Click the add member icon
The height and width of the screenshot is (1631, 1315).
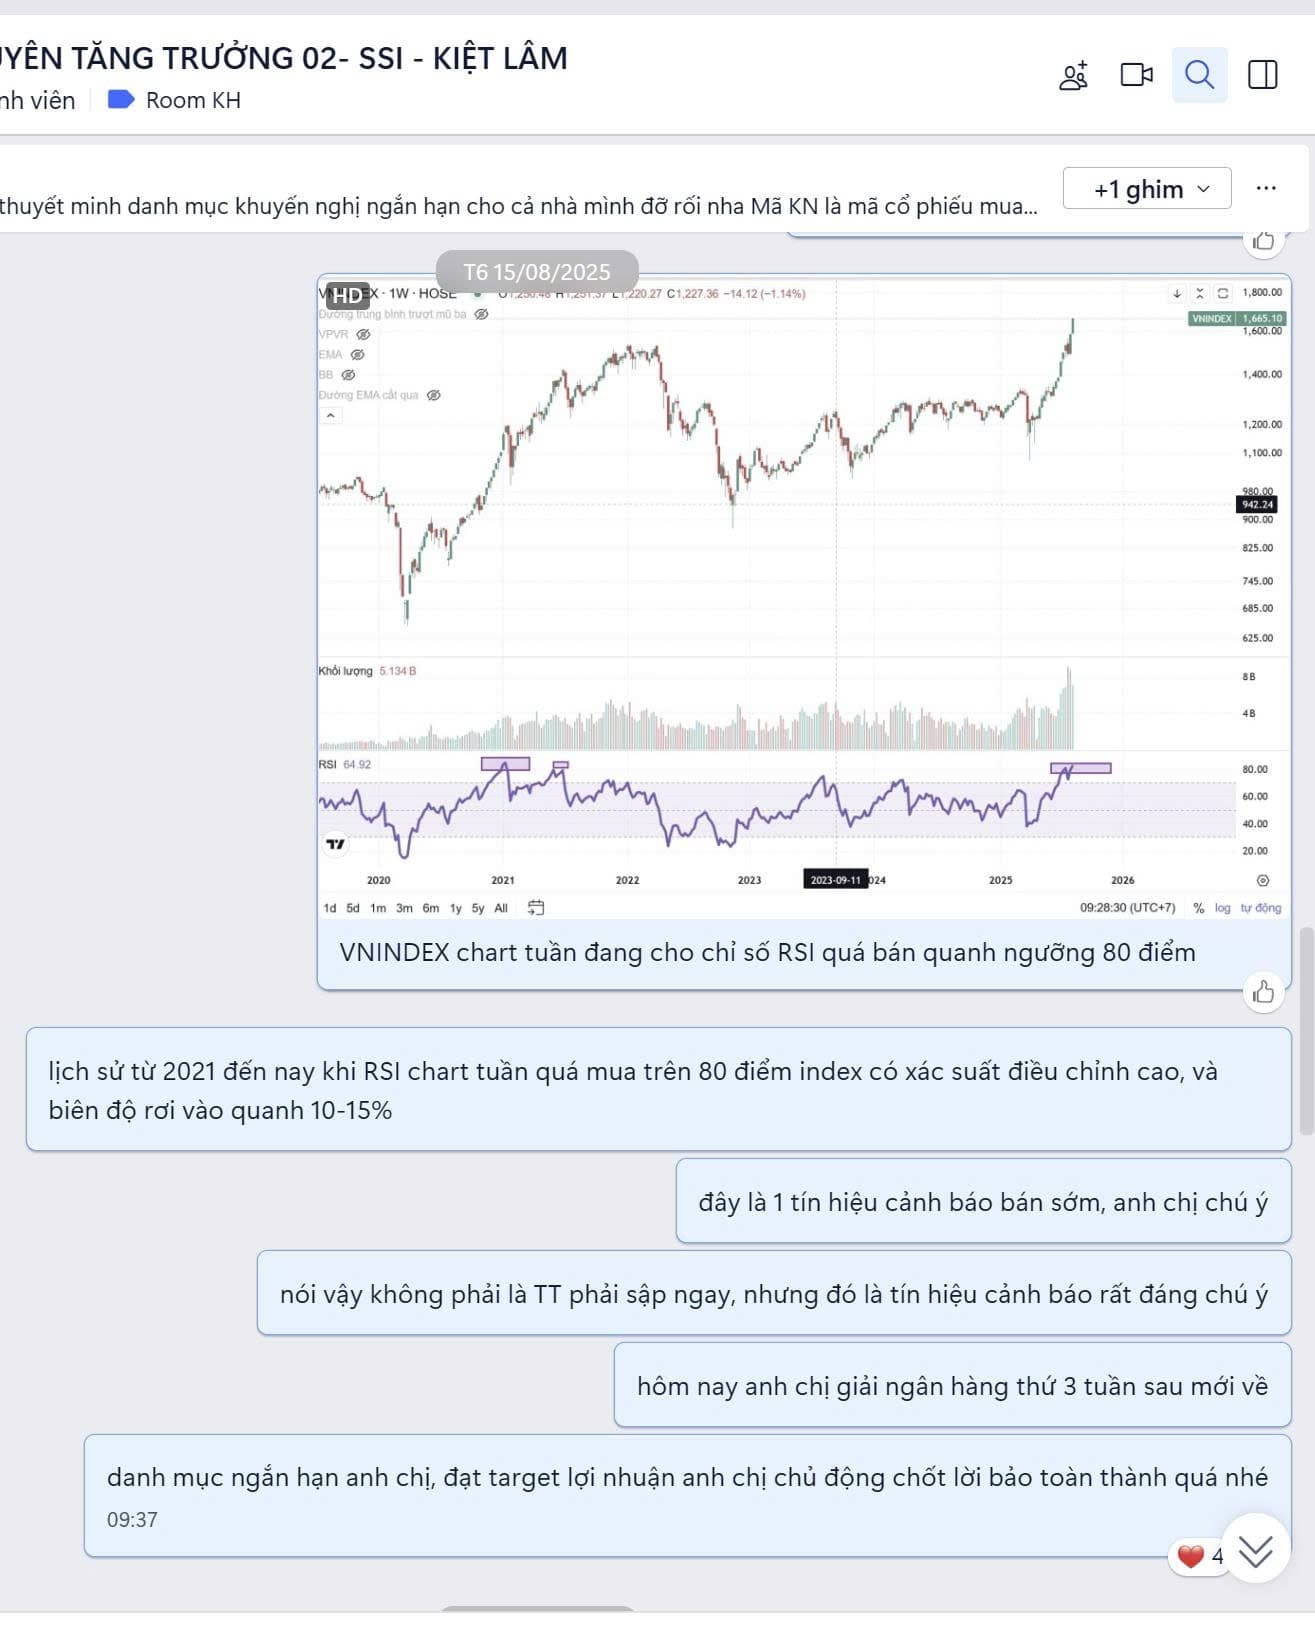pos(1073,76)
